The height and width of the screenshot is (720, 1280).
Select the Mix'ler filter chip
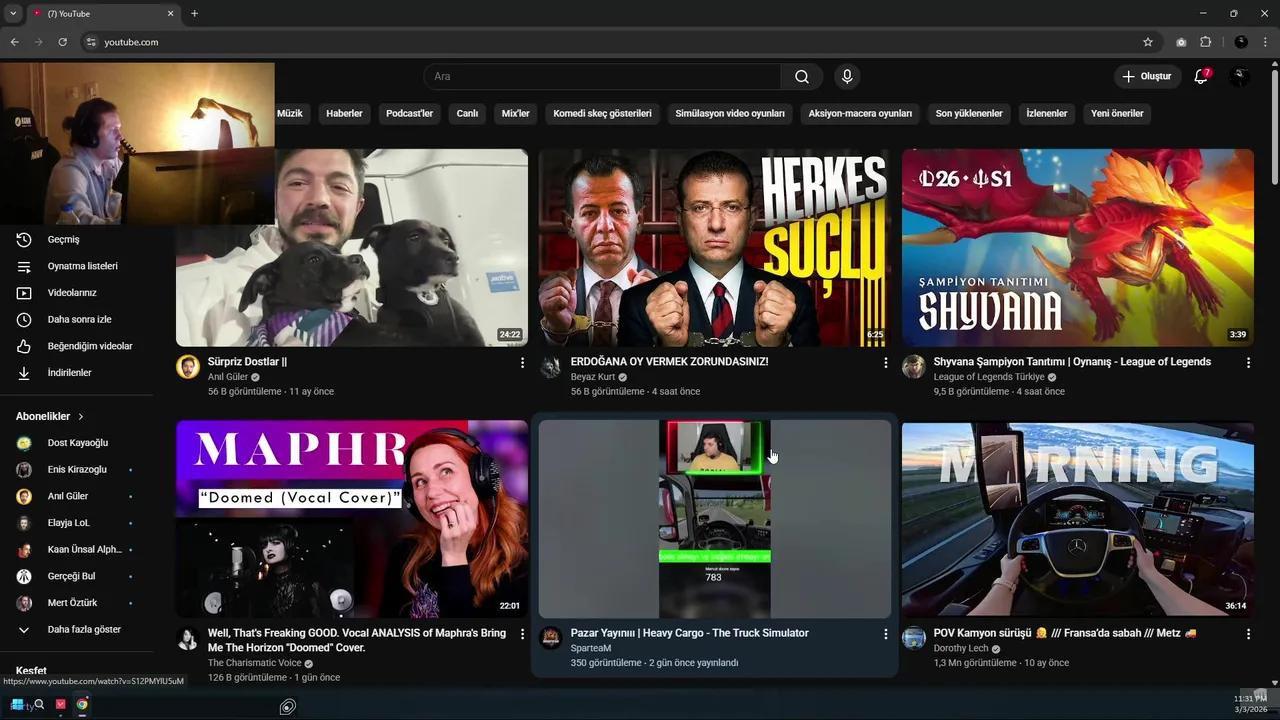516,114
